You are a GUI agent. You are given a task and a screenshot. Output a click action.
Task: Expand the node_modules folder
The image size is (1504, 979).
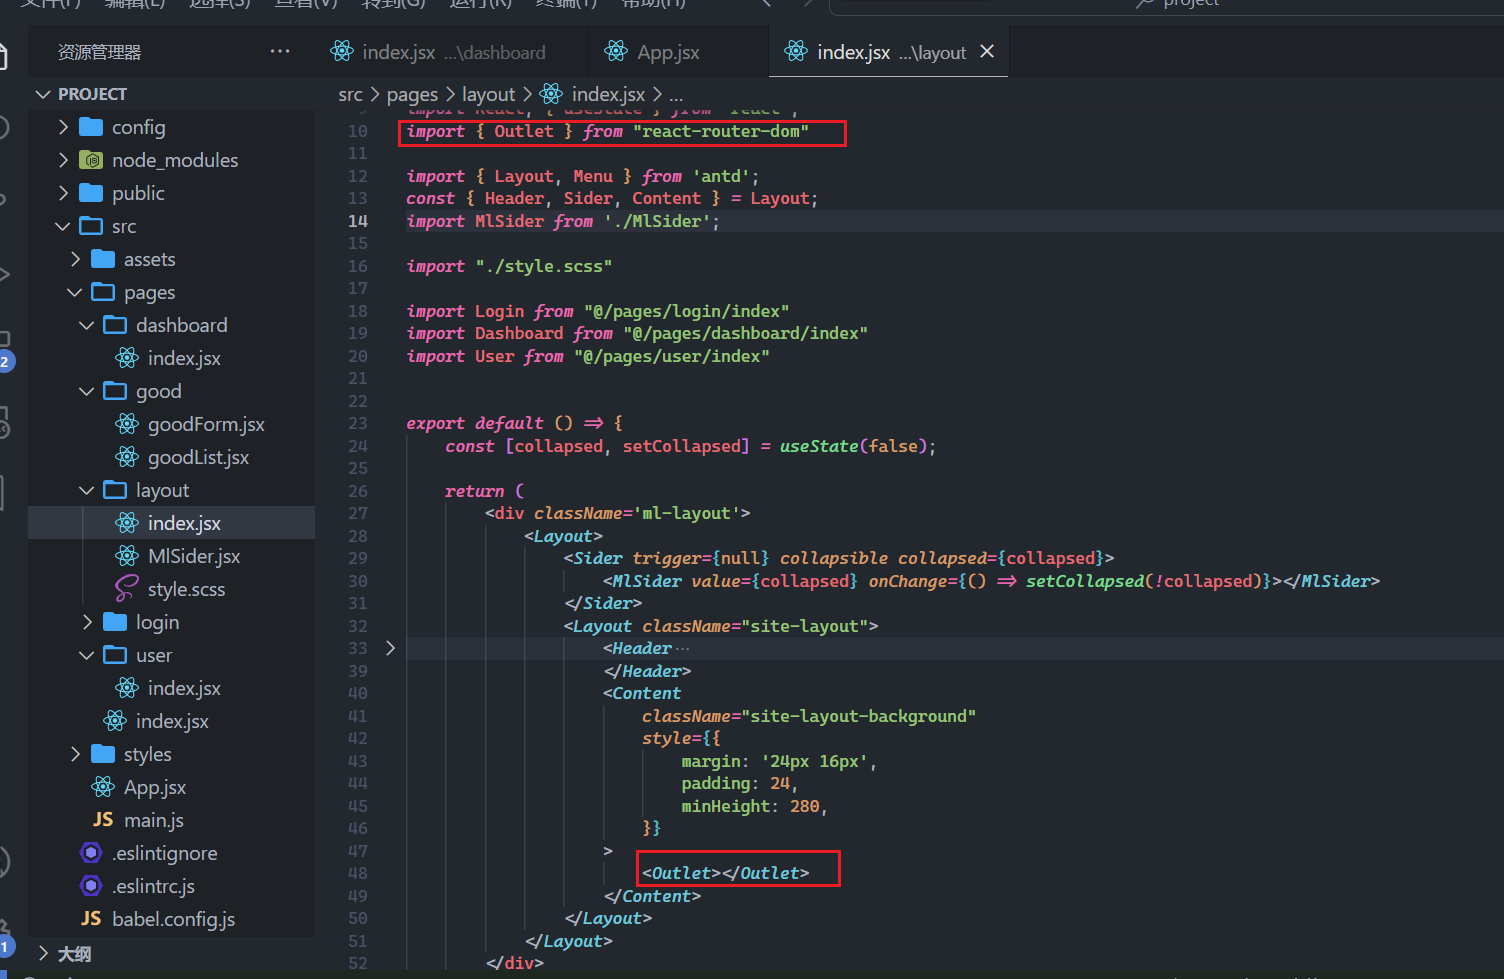tap(64, 160)
